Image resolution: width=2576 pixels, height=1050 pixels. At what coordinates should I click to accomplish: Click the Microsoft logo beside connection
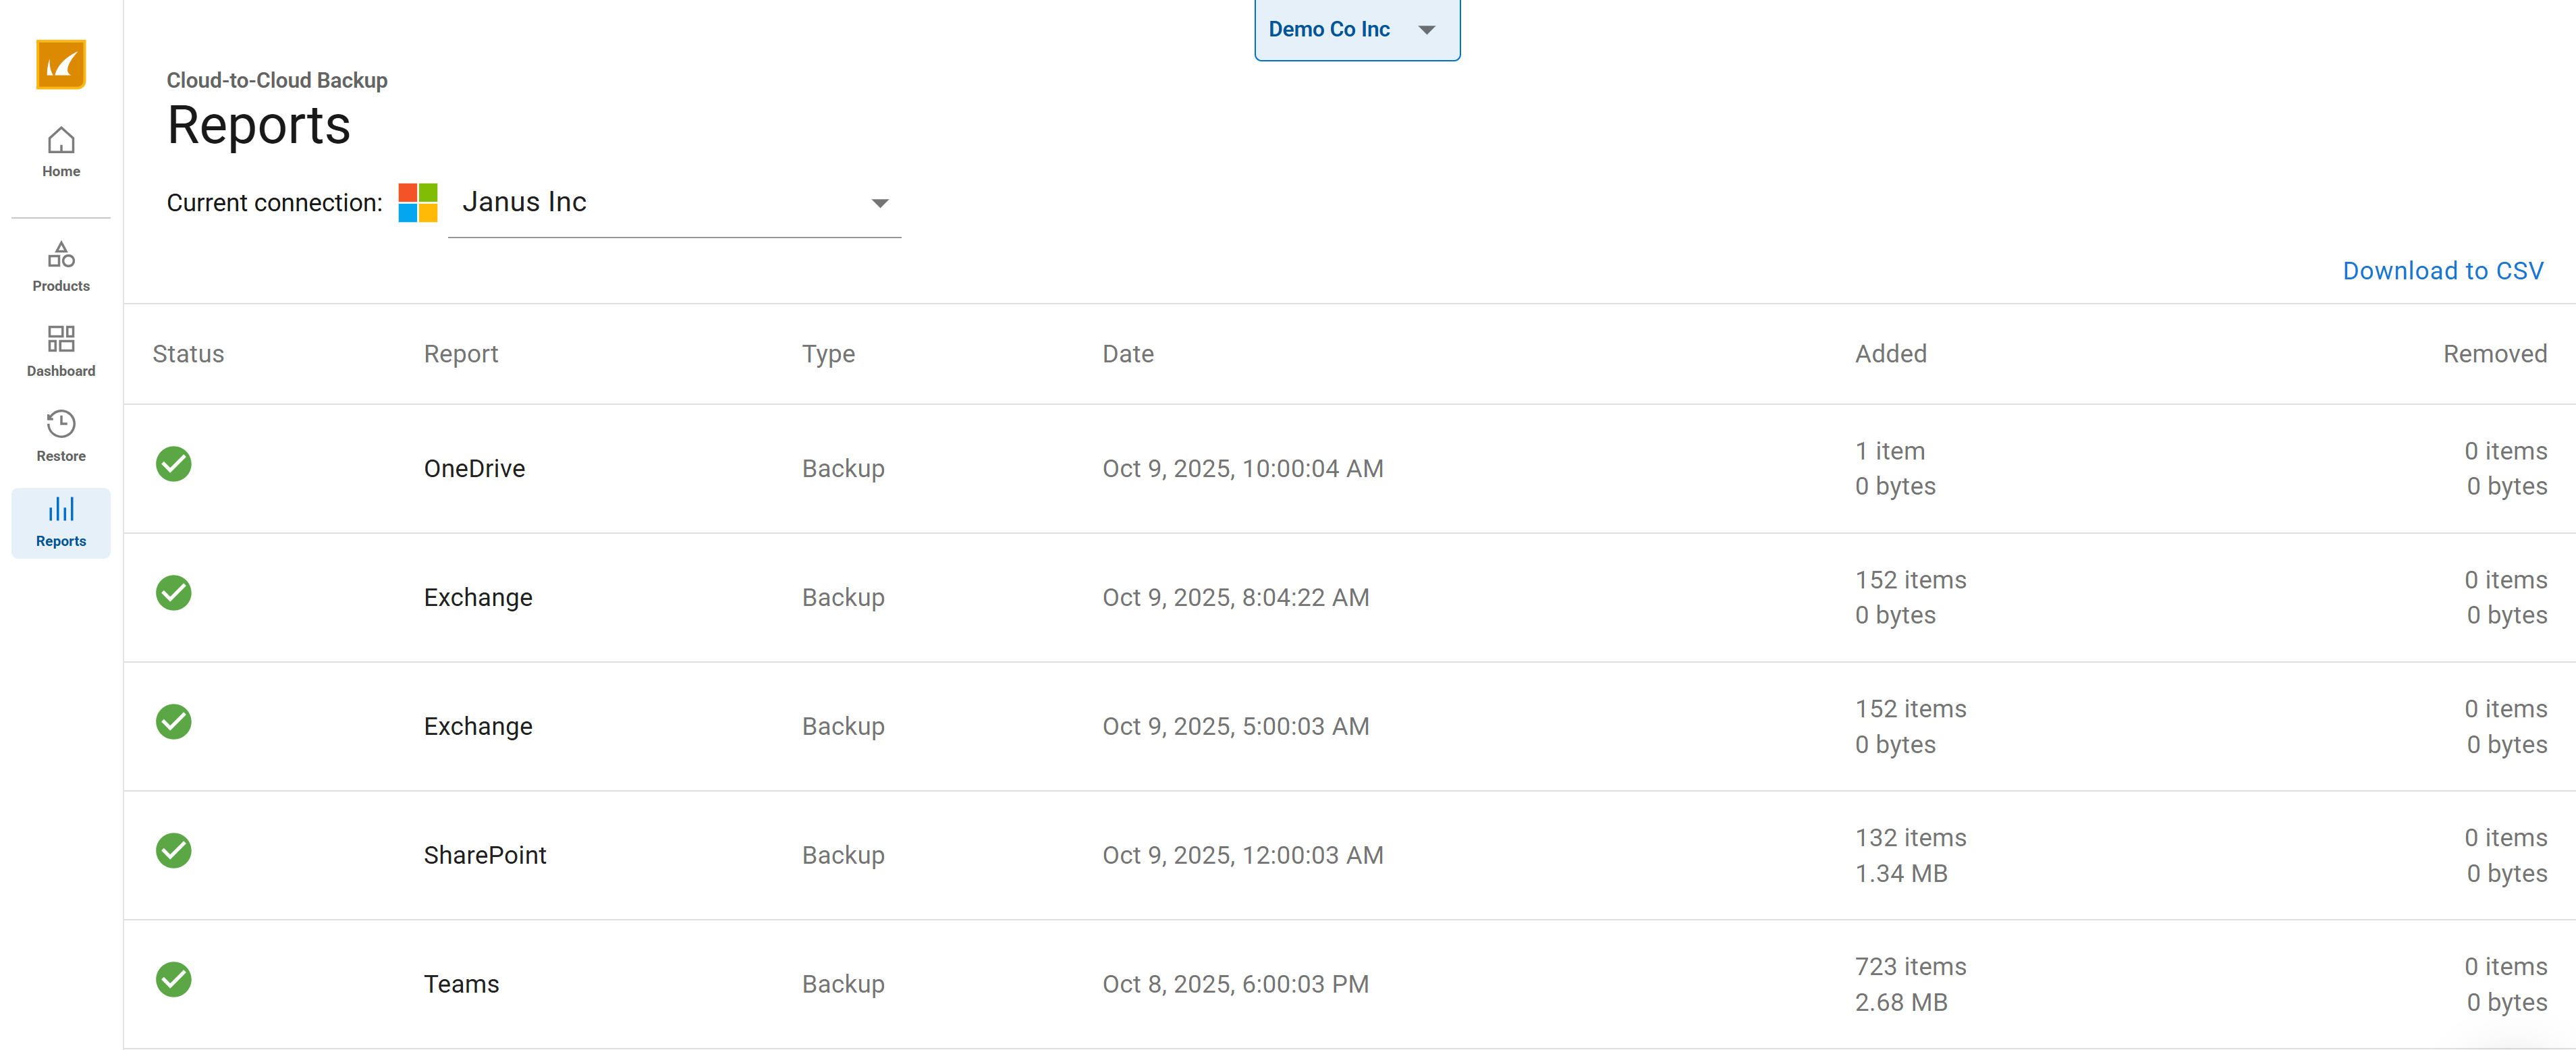point(418,203)
